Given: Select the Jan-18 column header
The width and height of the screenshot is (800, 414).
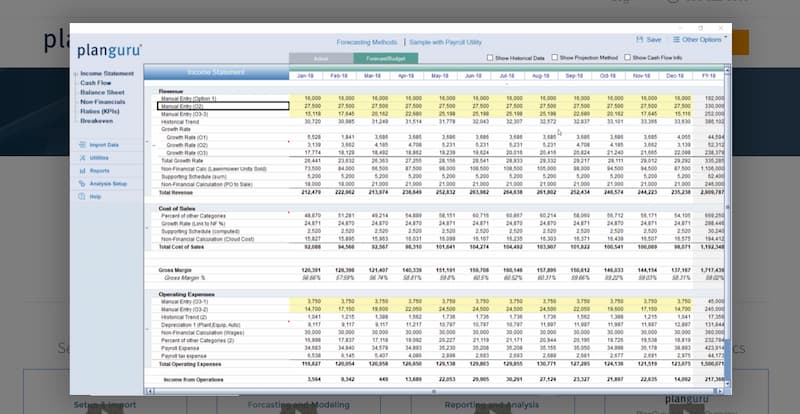Looking at the screenshot, I should point(306,76).
